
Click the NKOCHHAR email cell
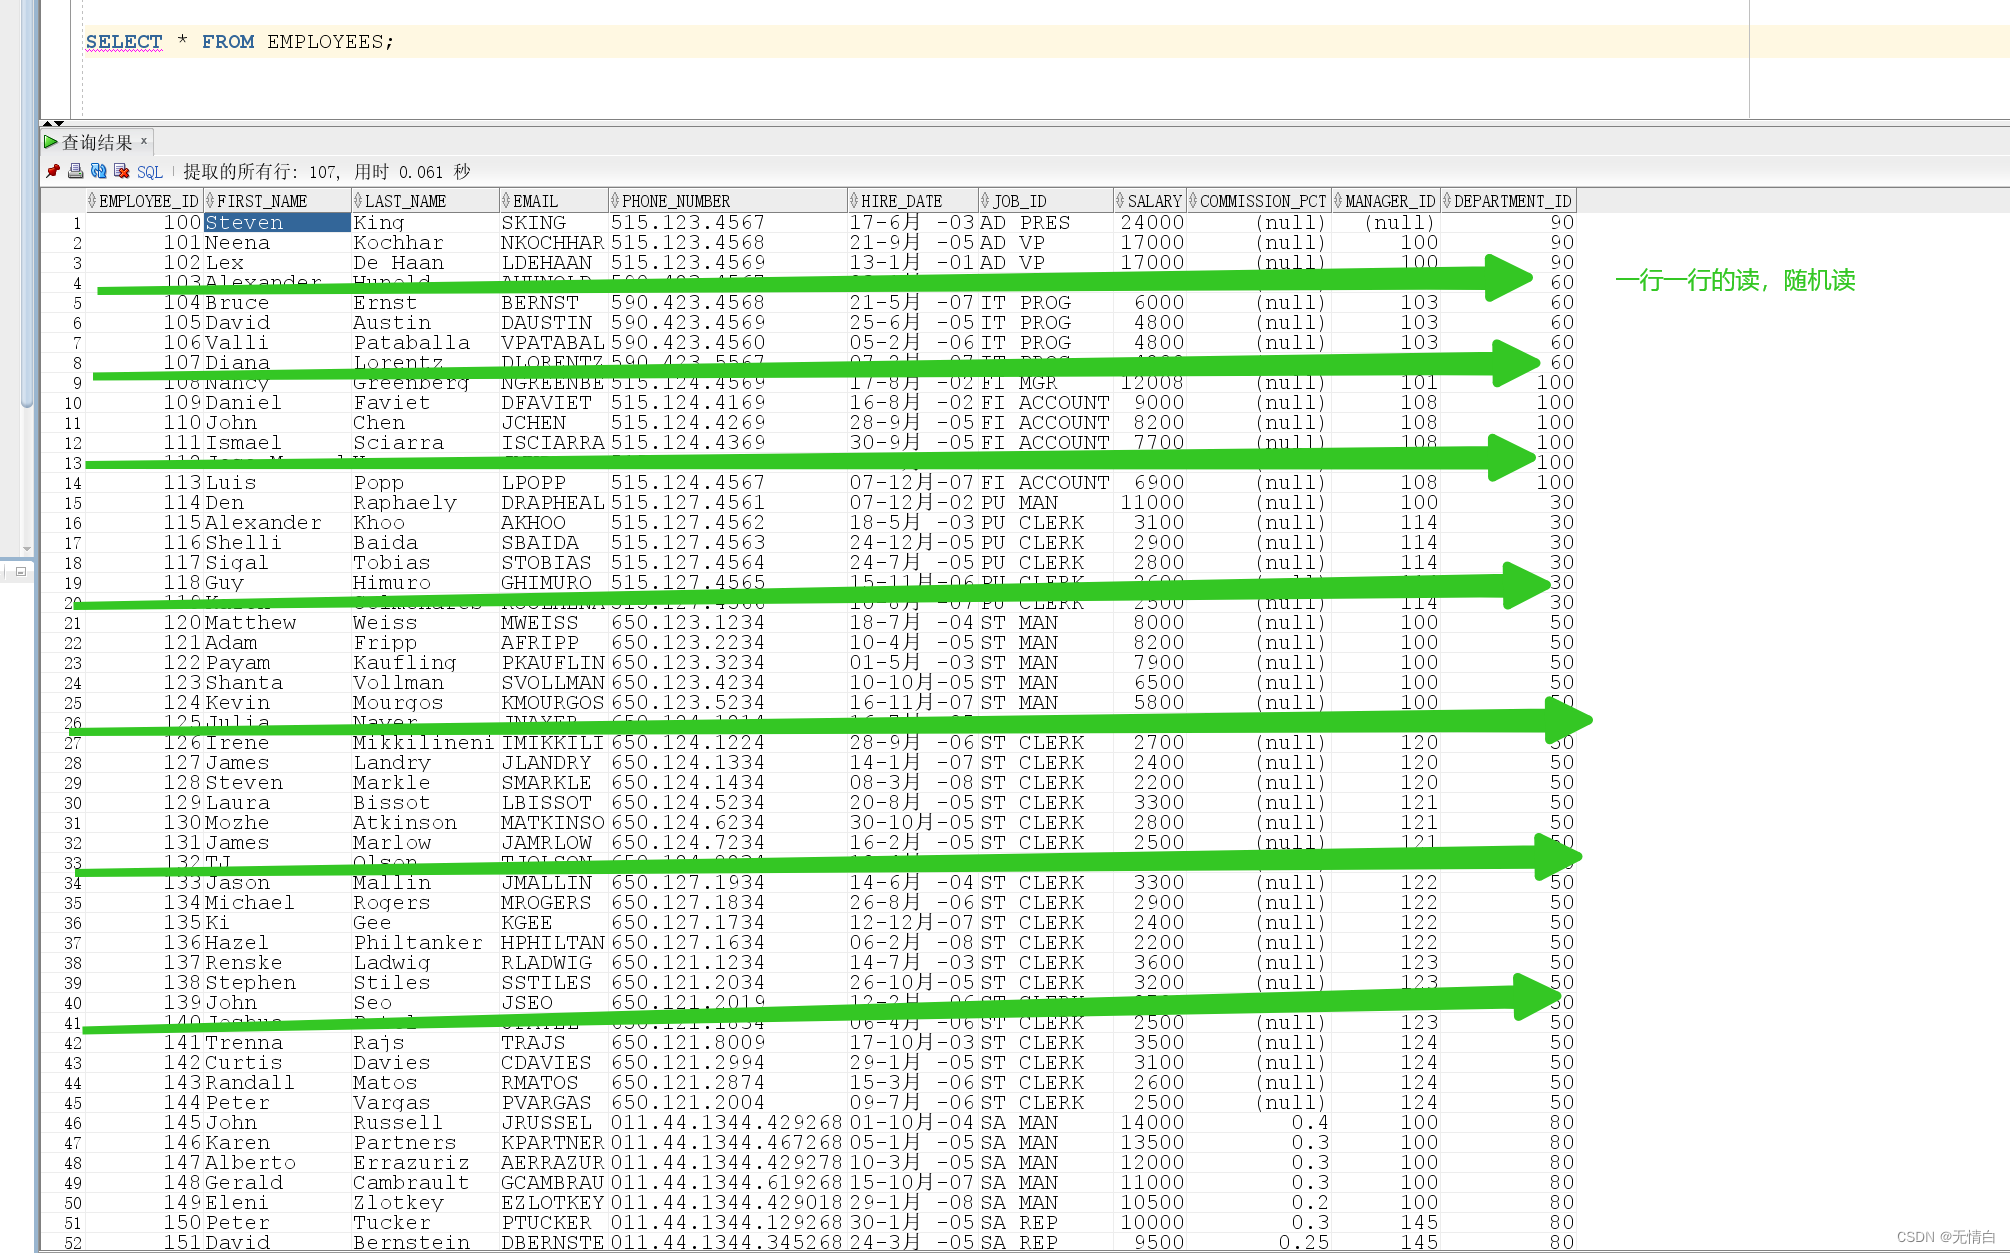click(552, 243)
